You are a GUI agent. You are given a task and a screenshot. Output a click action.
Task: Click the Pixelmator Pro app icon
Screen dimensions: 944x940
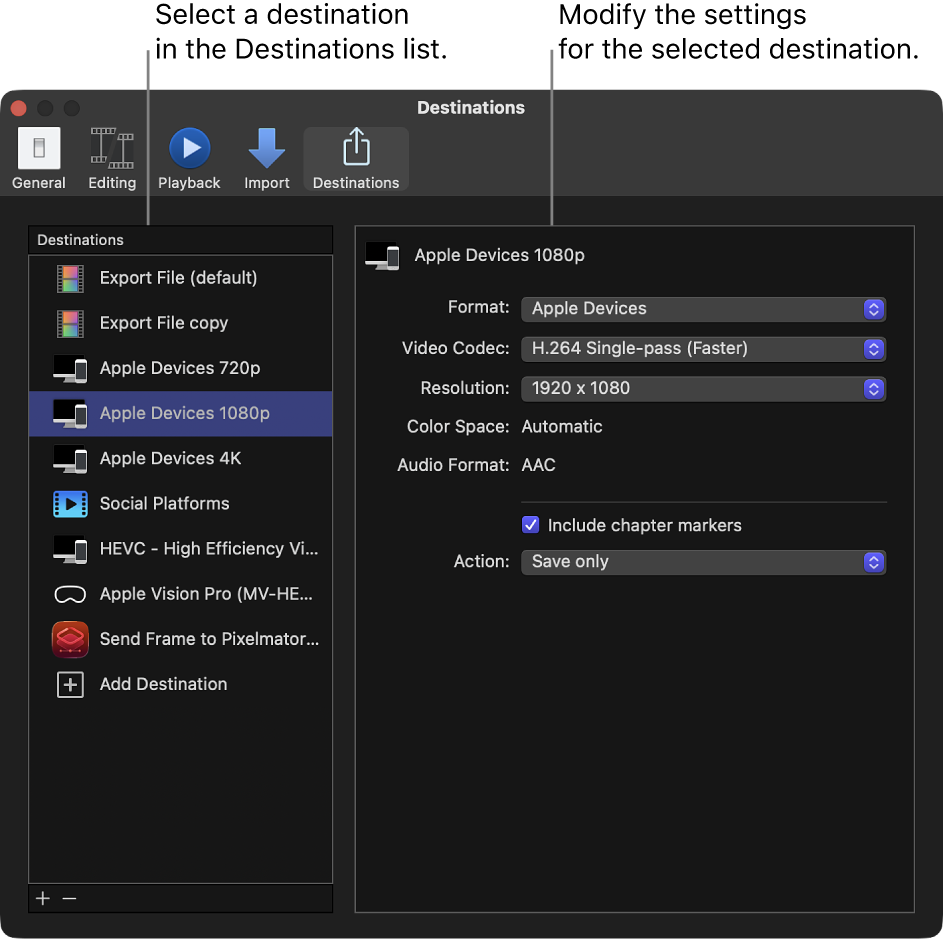tap(70, 640)
